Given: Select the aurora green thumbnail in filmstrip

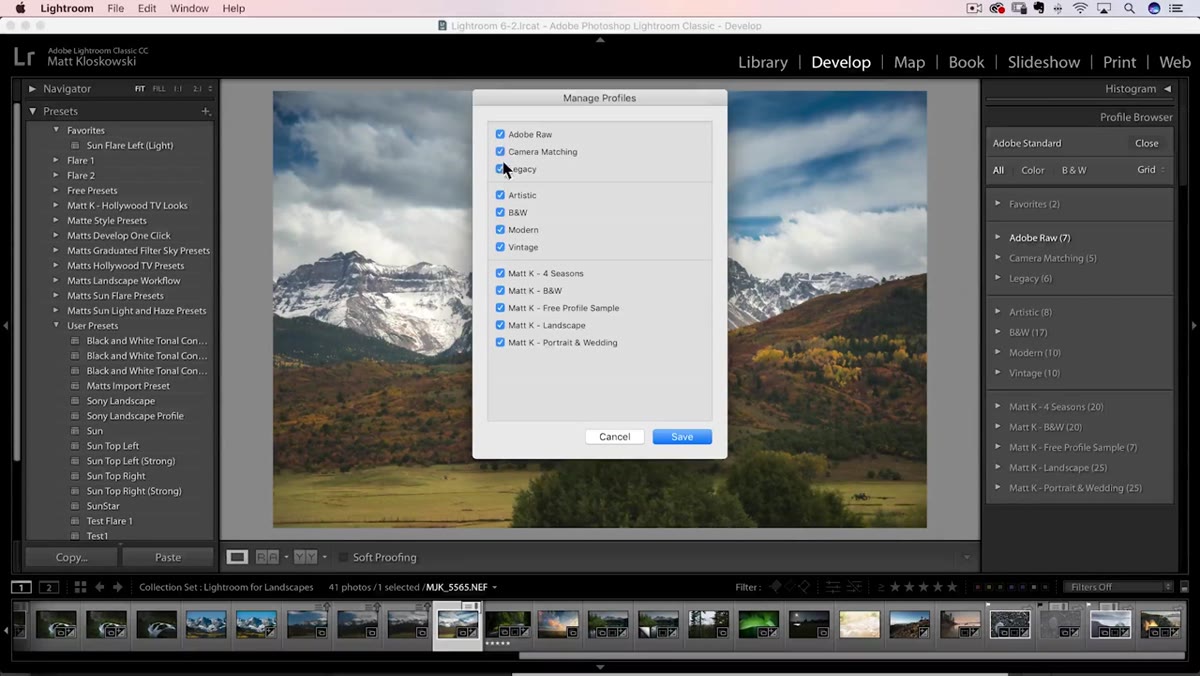Looking at the screenshot, I should tap(758, 625).
